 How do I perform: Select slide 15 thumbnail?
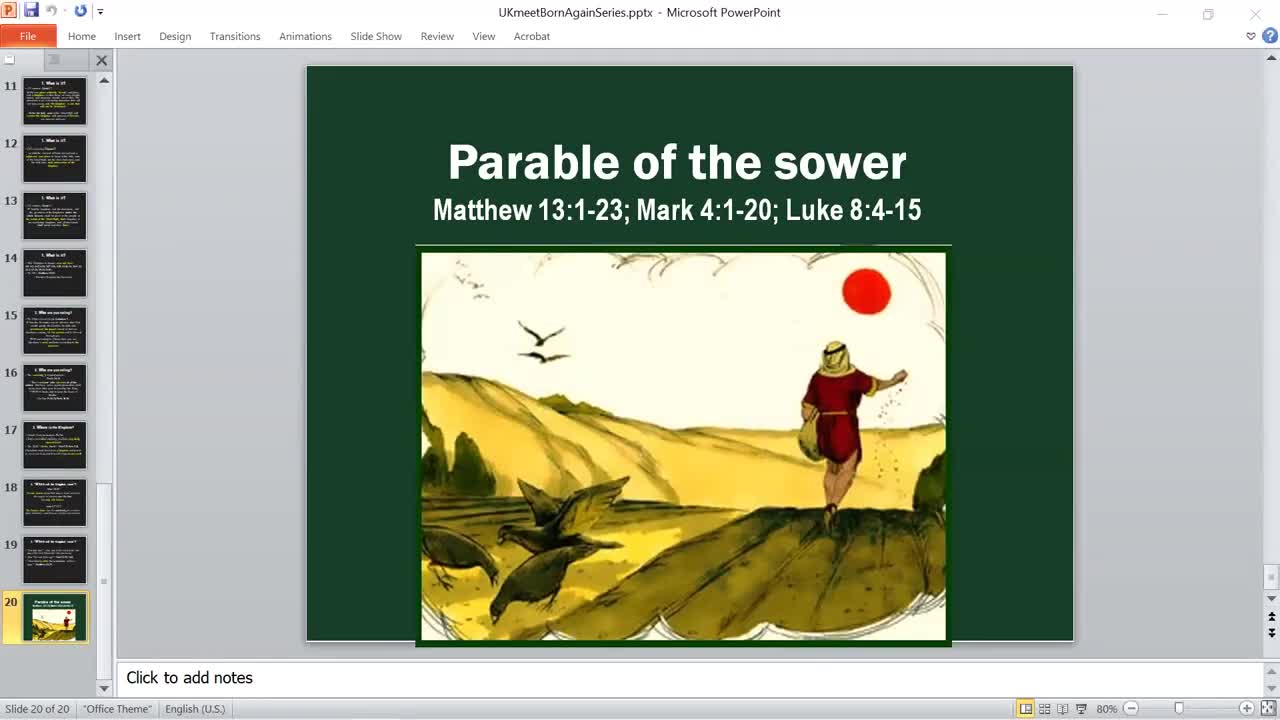(x=55, y=331)
